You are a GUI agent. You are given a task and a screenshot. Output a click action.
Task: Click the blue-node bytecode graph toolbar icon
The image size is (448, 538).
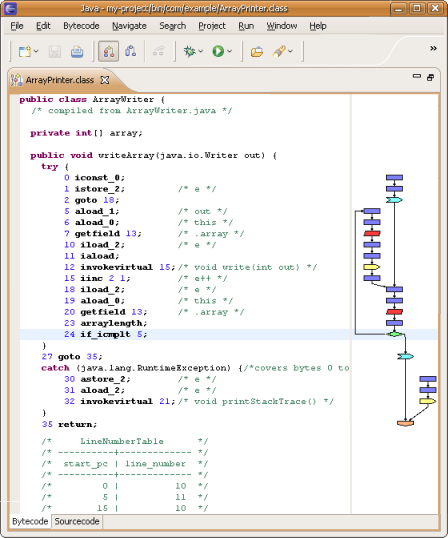tap(130, 51)
